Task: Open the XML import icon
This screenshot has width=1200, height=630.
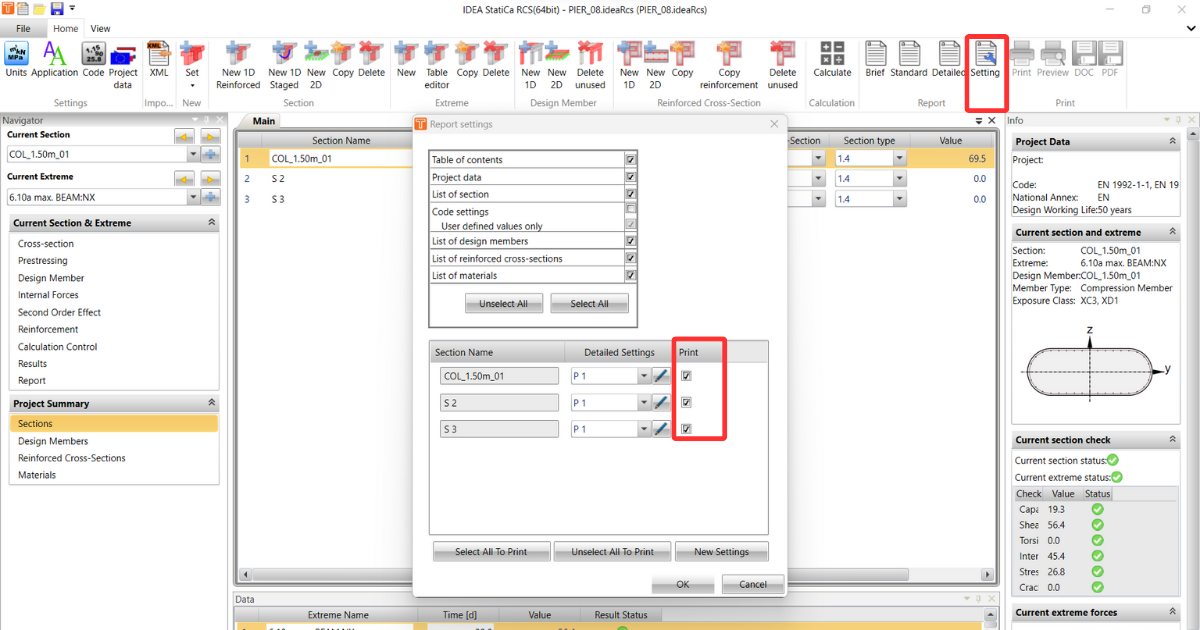Action: click(158, 60)
